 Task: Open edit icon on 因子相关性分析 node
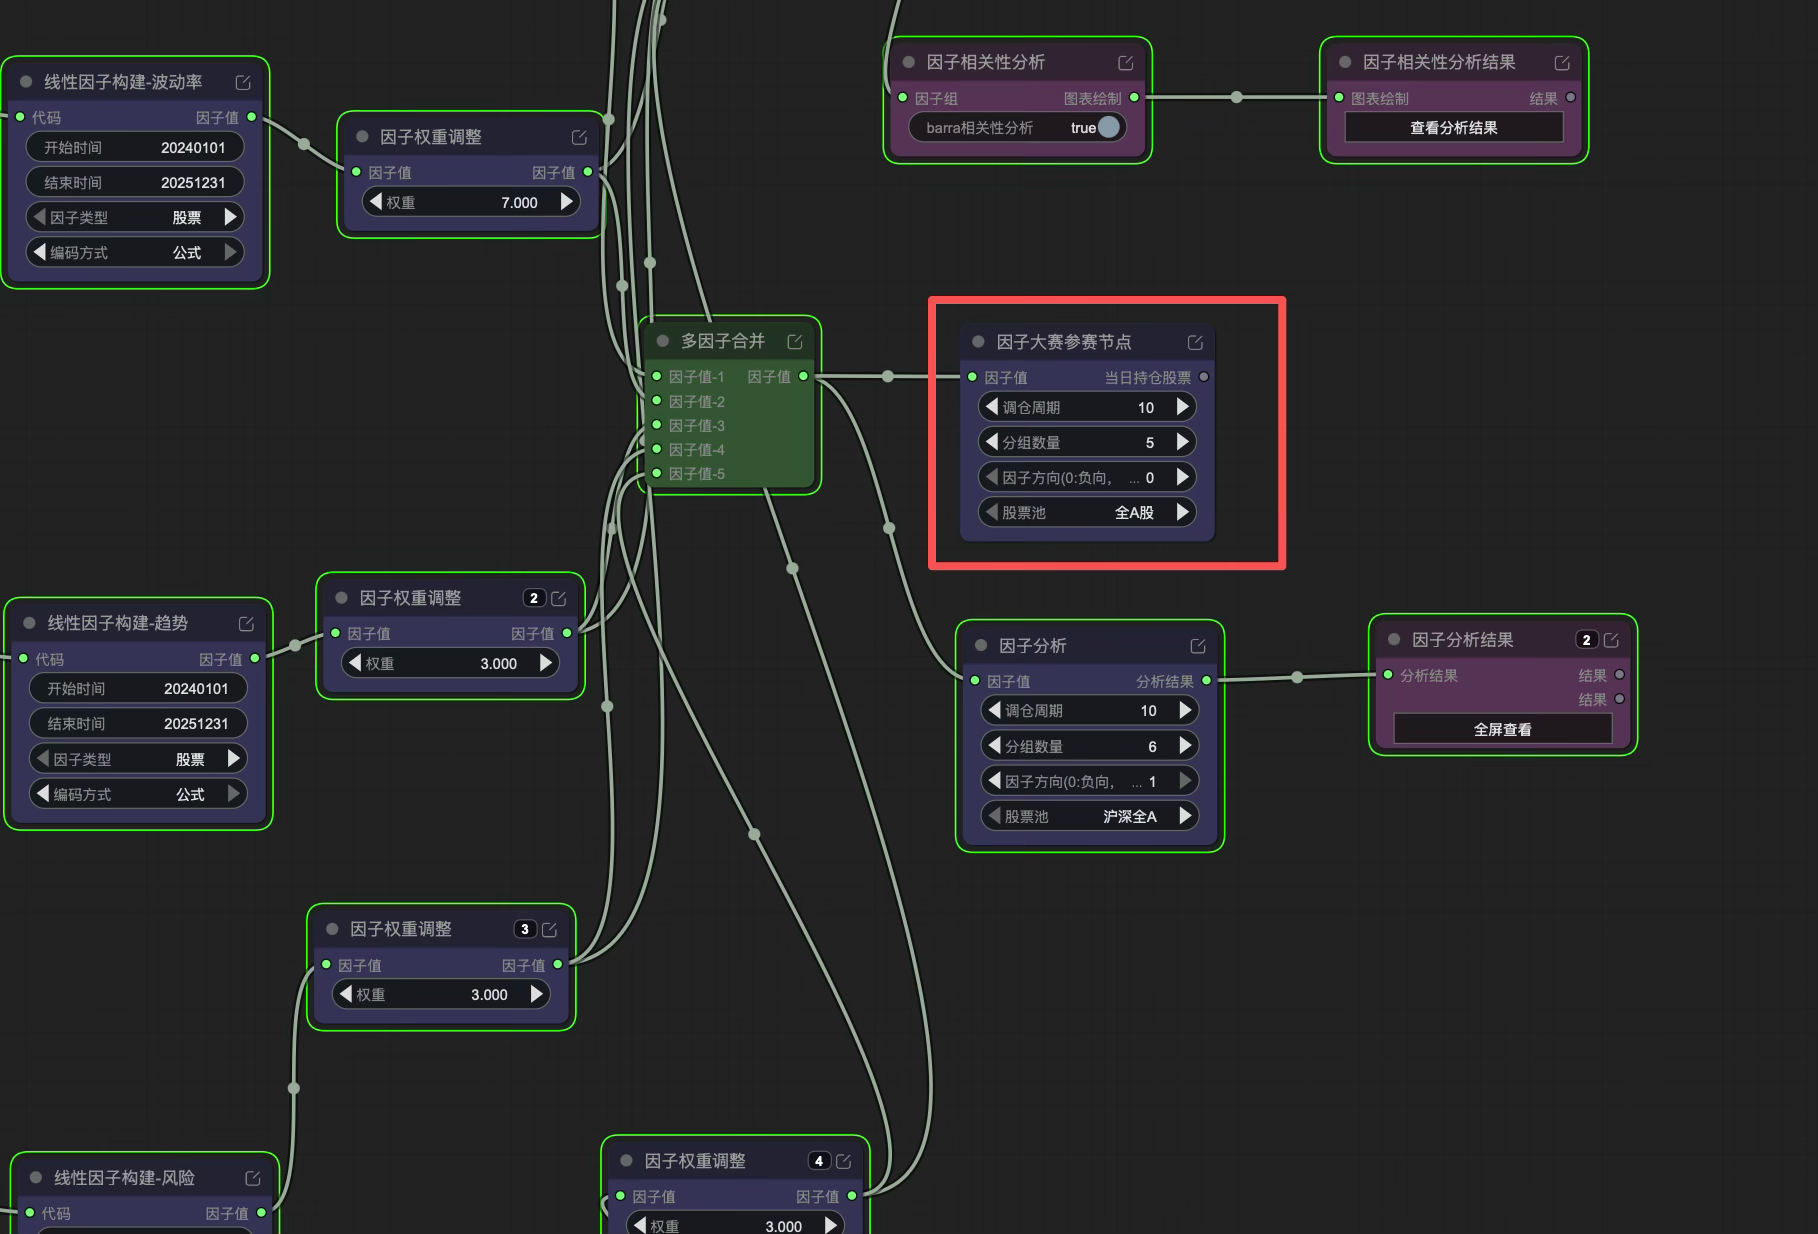1126,62
